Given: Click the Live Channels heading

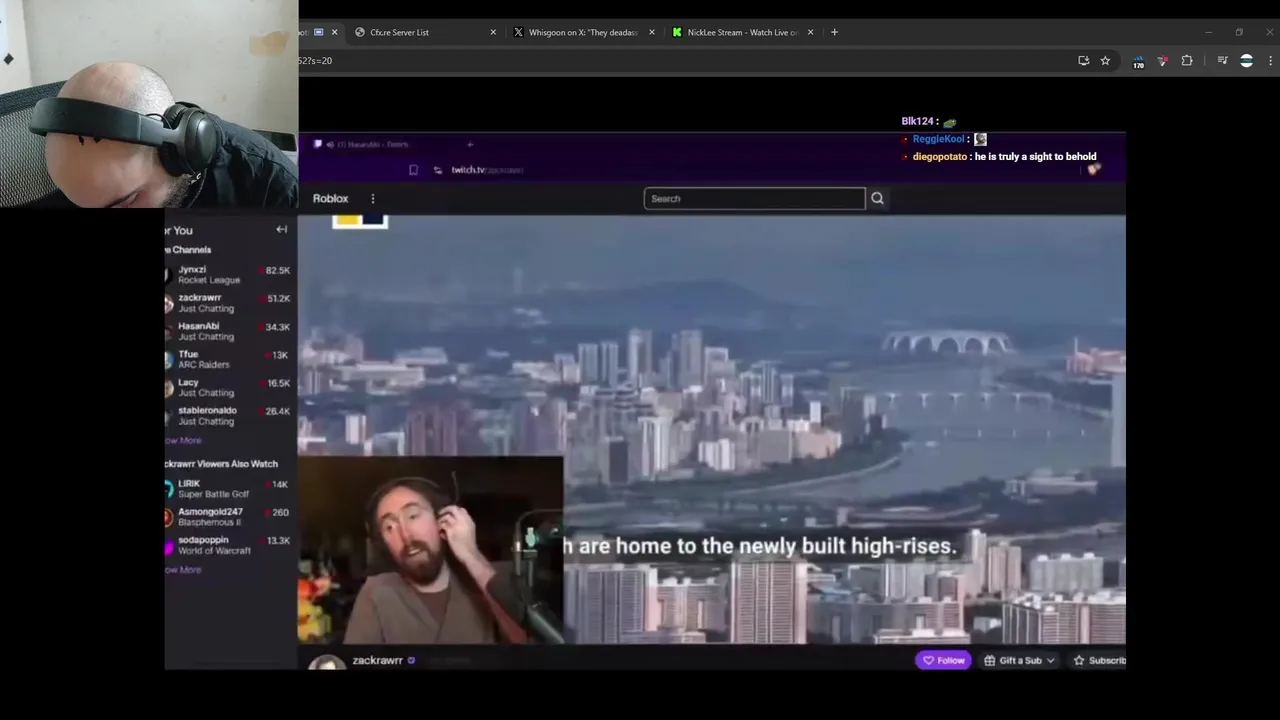Looking at the screenshot, I should click(x=188, y=249).
